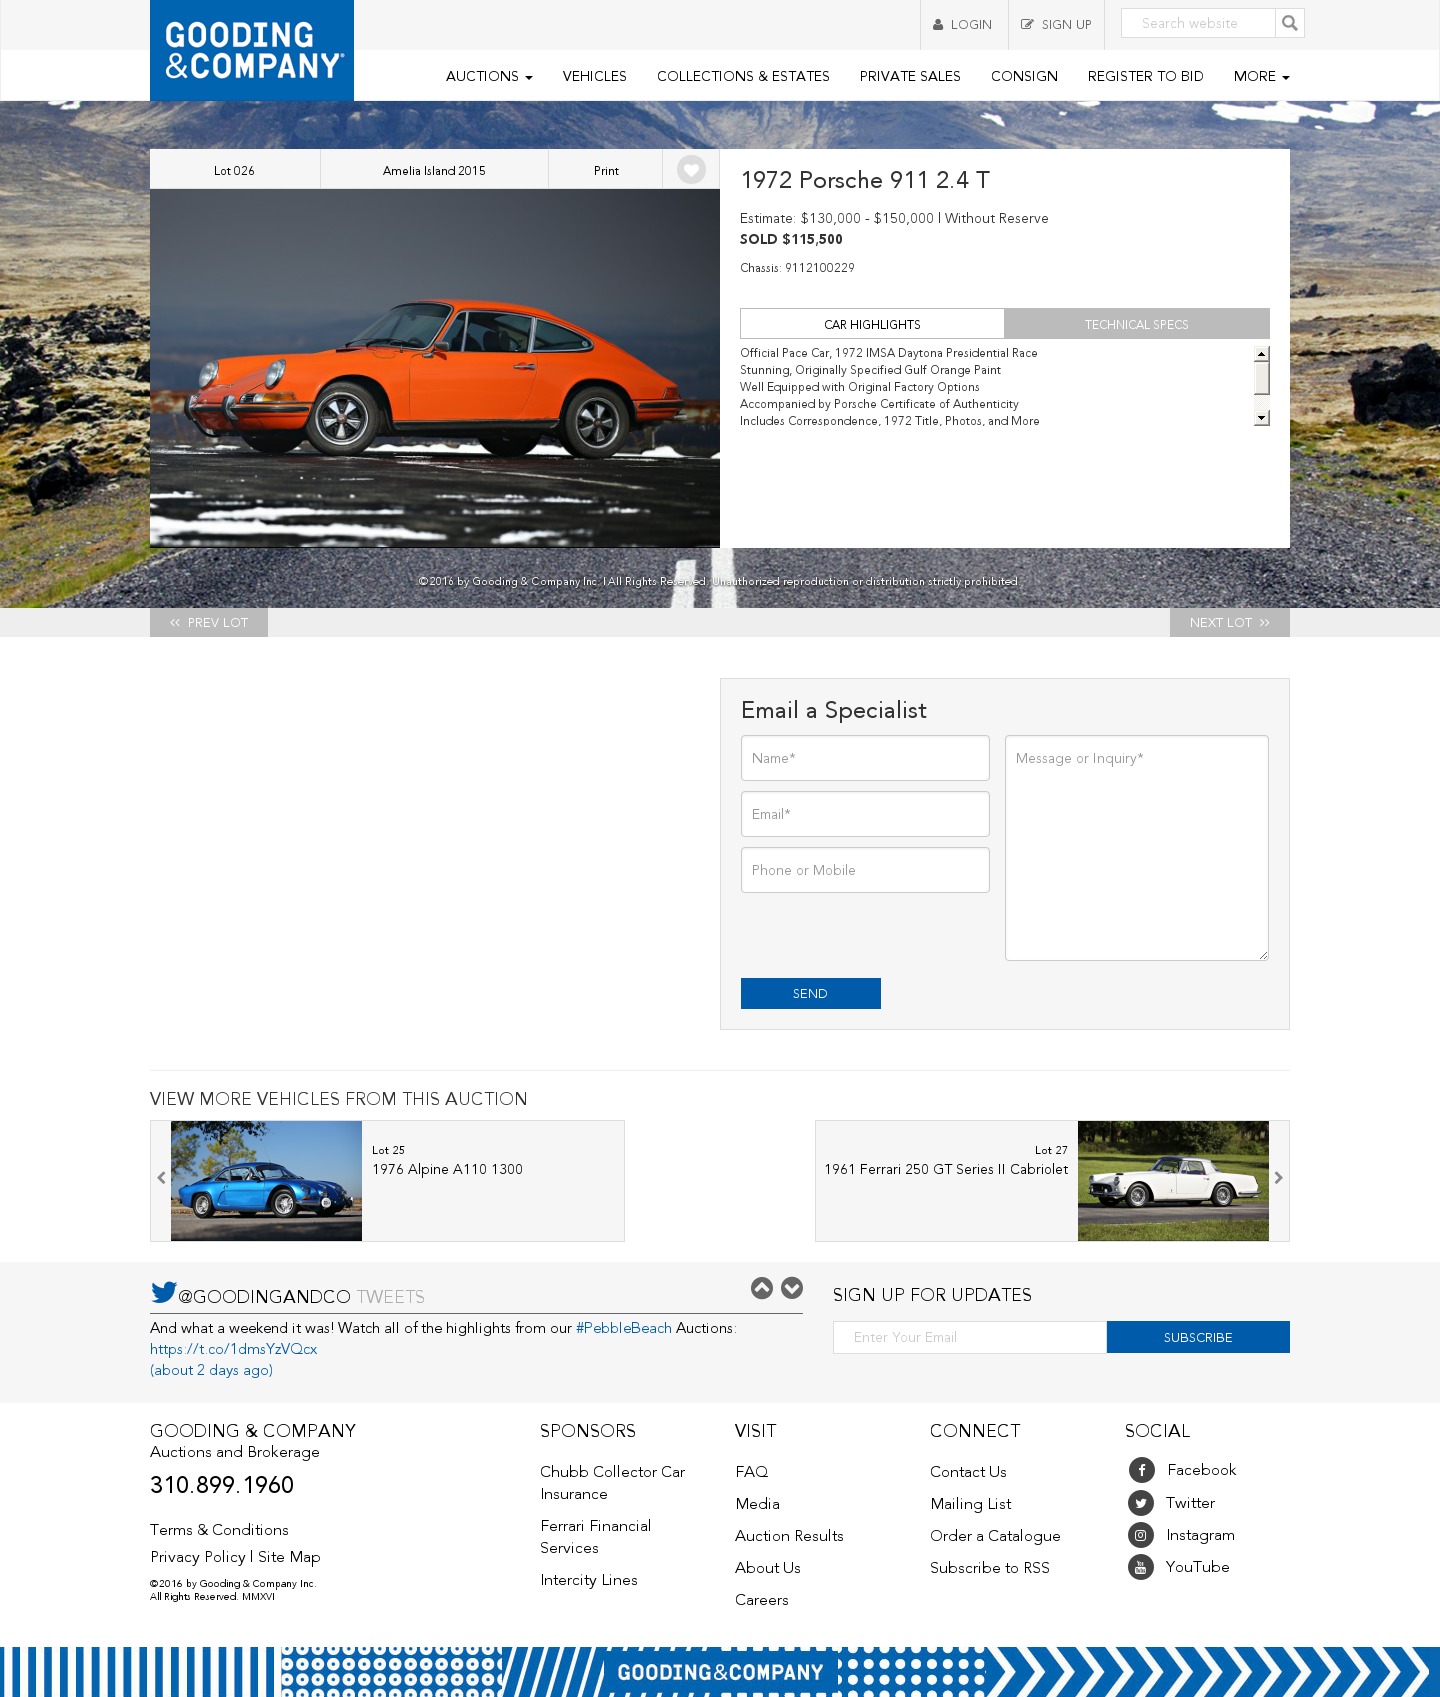The height and width of the screenshot is (1697, 1440).
Task: Switch to the Technical Specs tab
Action: pyautogui.click(x=1137, y=324)
